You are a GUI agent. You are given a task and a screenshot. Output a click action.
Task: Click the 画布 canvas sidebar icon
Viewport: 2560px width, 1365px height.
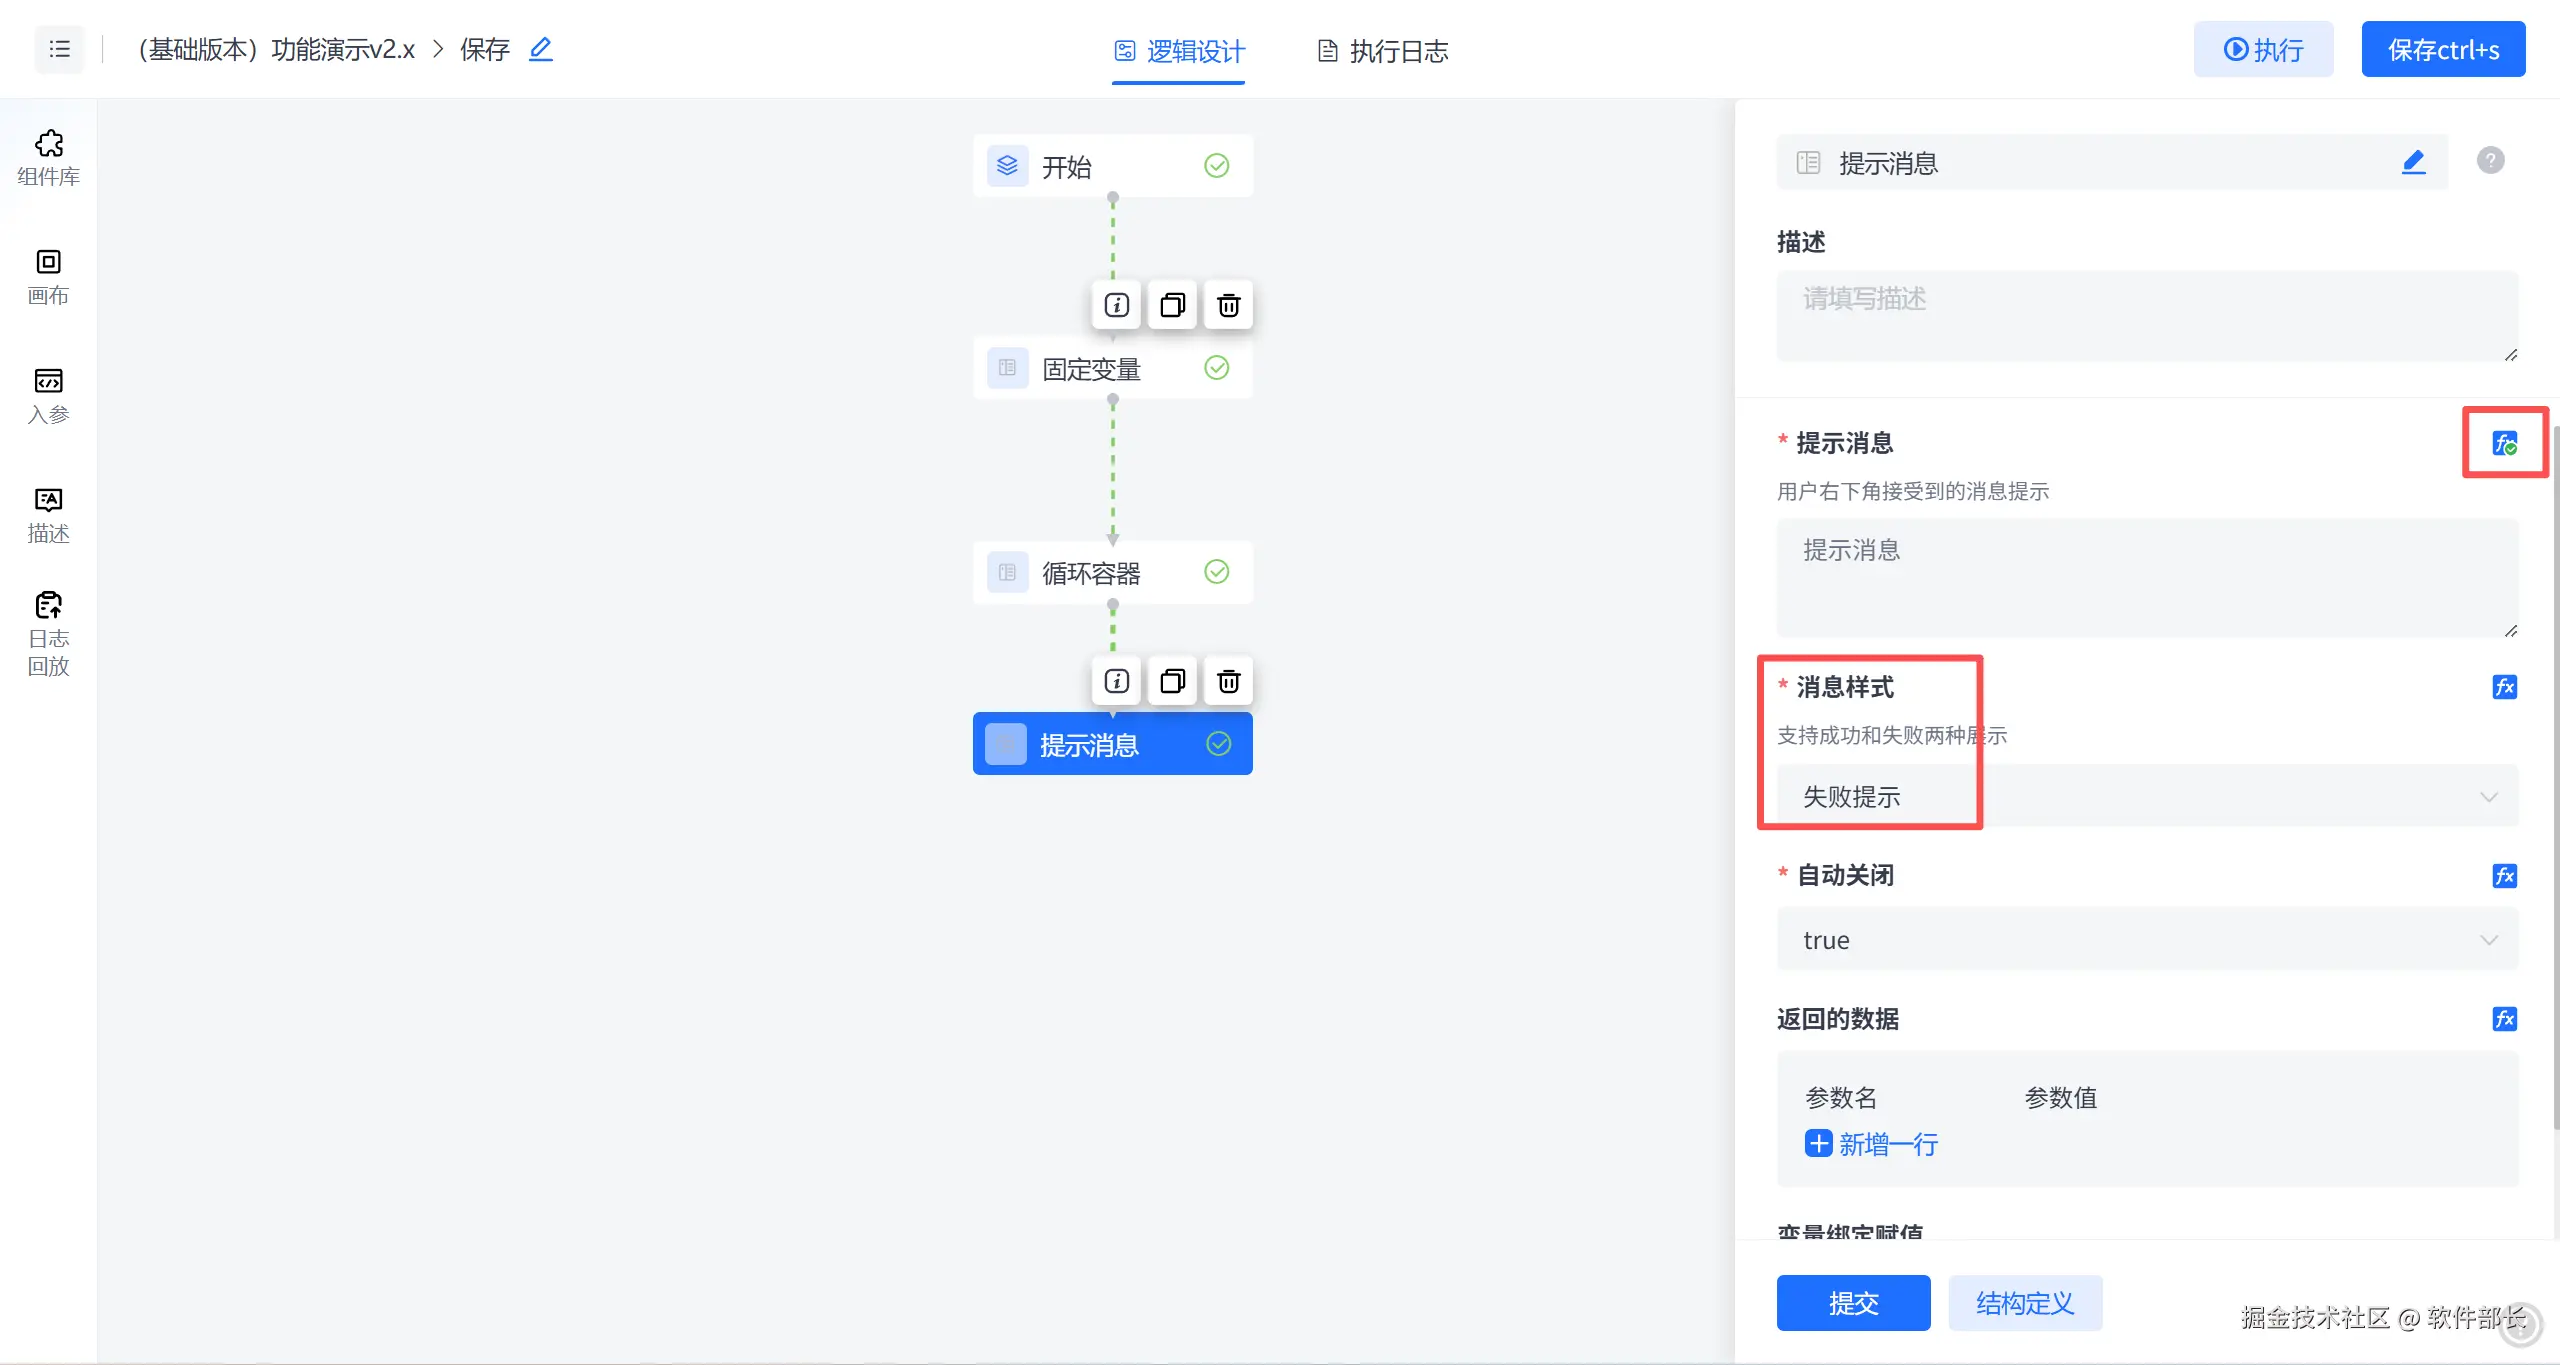[x=48, y=277]
